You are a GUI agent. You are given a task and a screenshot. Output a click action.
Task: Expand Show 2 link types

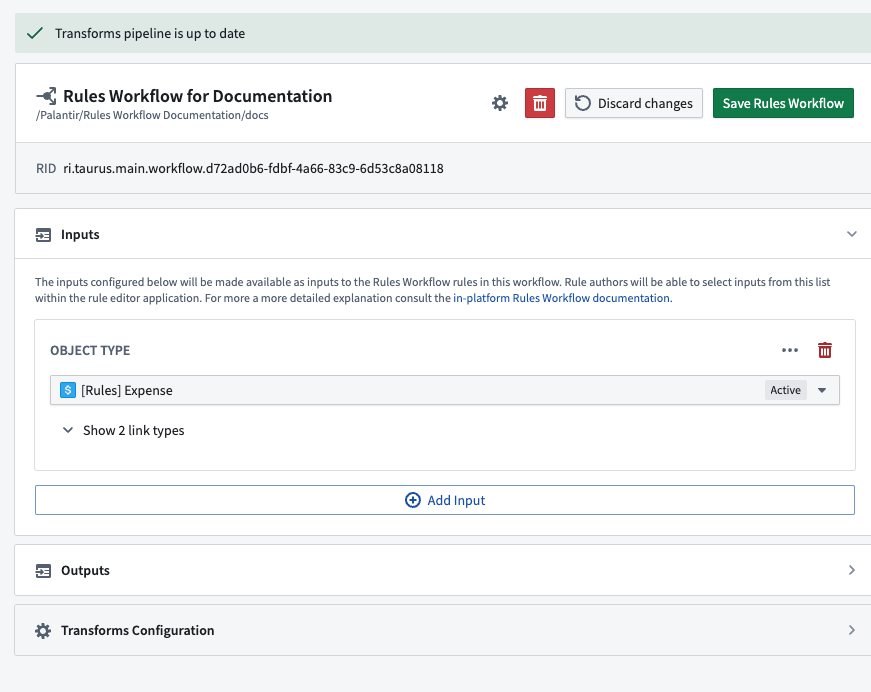click(123, 430)
